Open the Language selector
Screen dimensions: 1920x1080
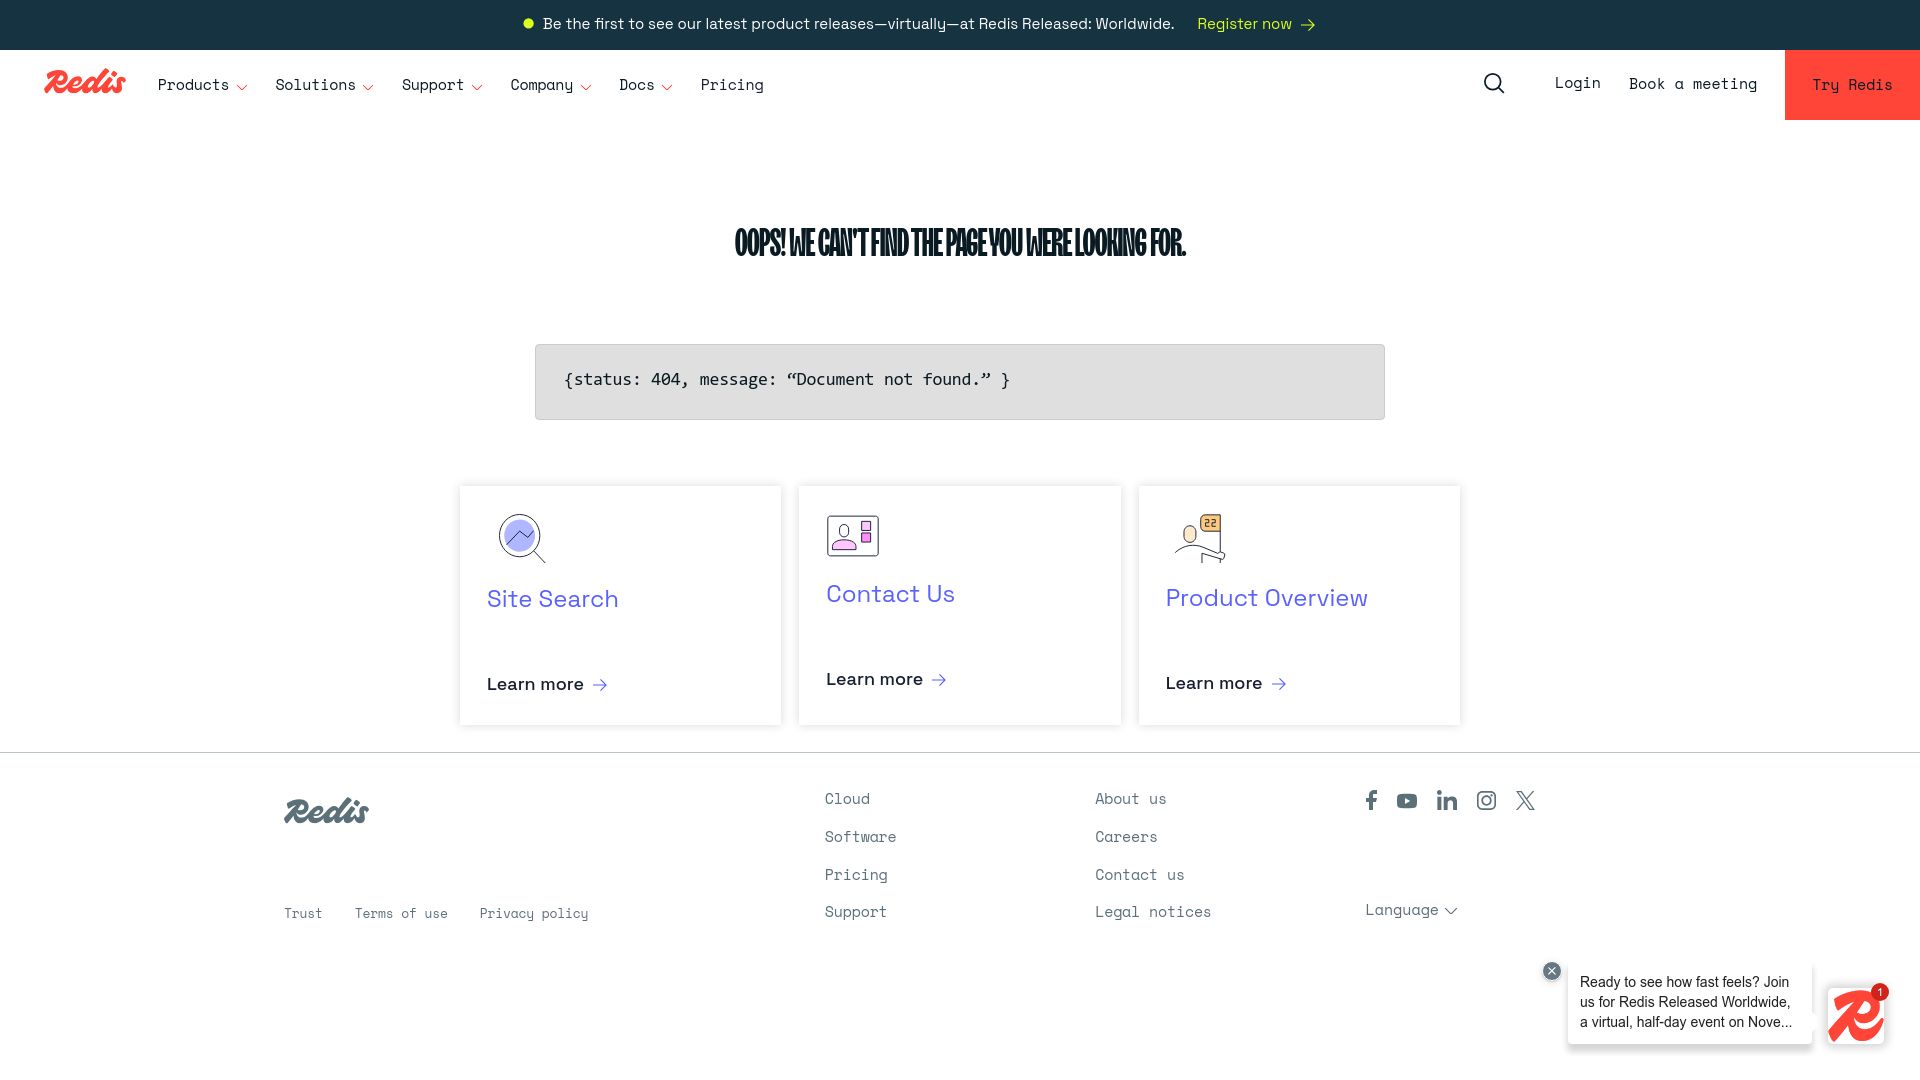1411,910
